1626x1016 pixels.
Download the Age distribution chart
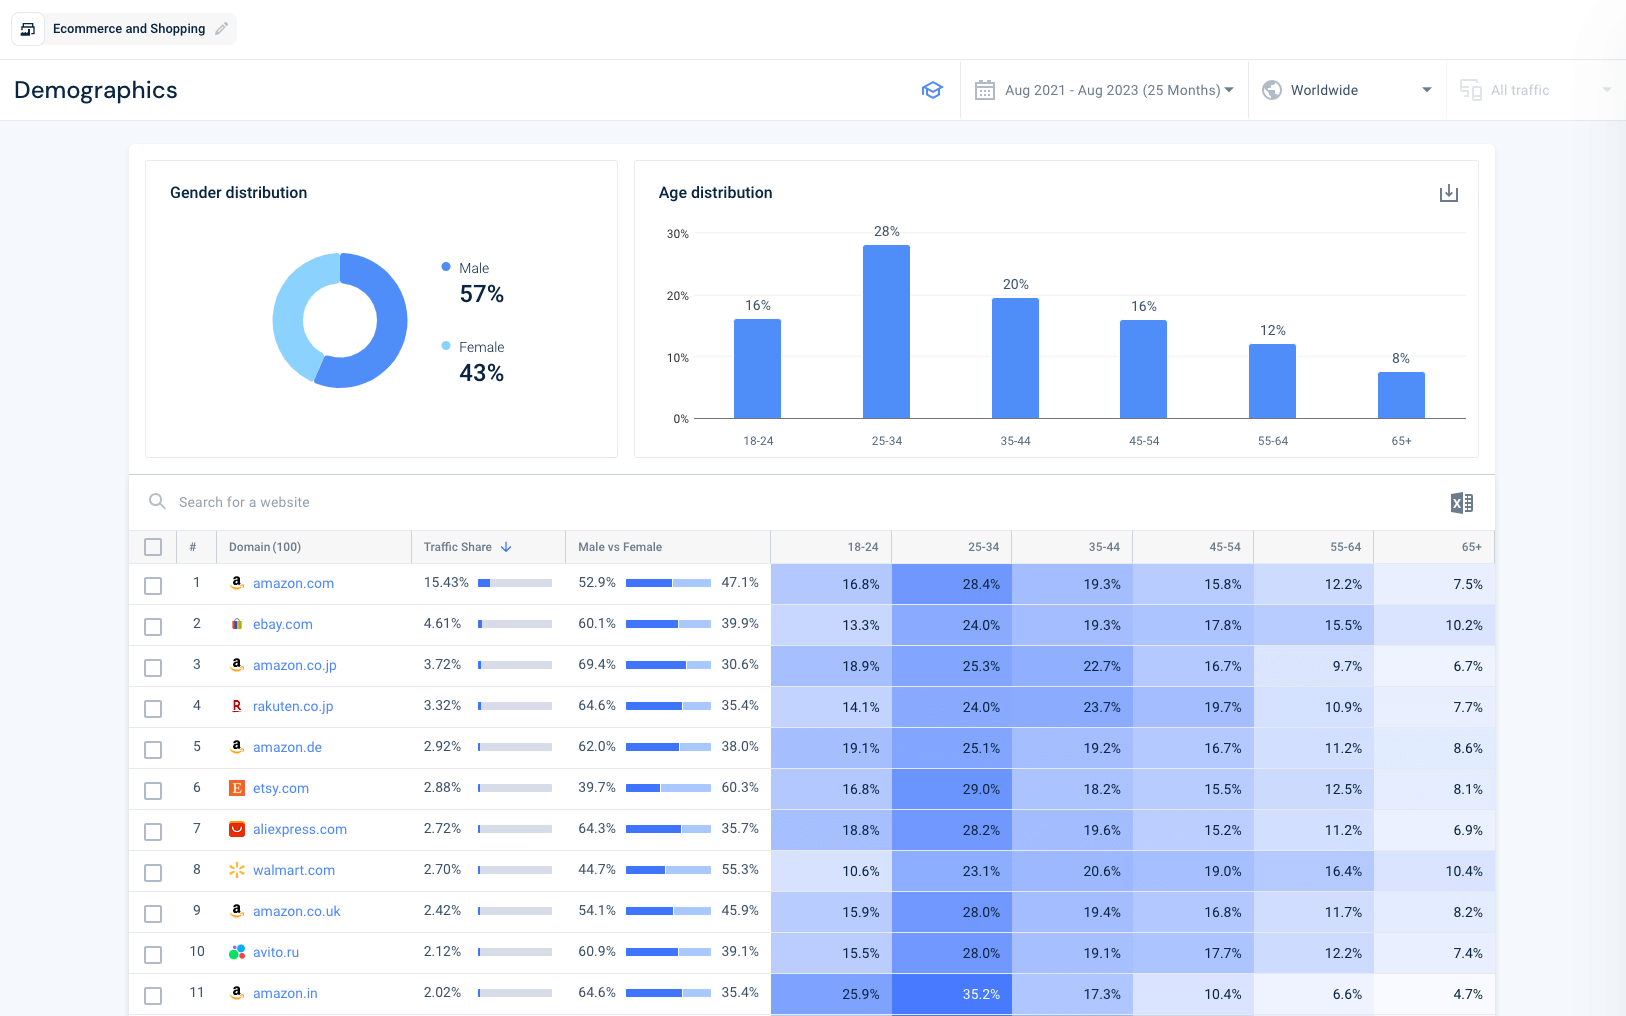(1448, 193)
